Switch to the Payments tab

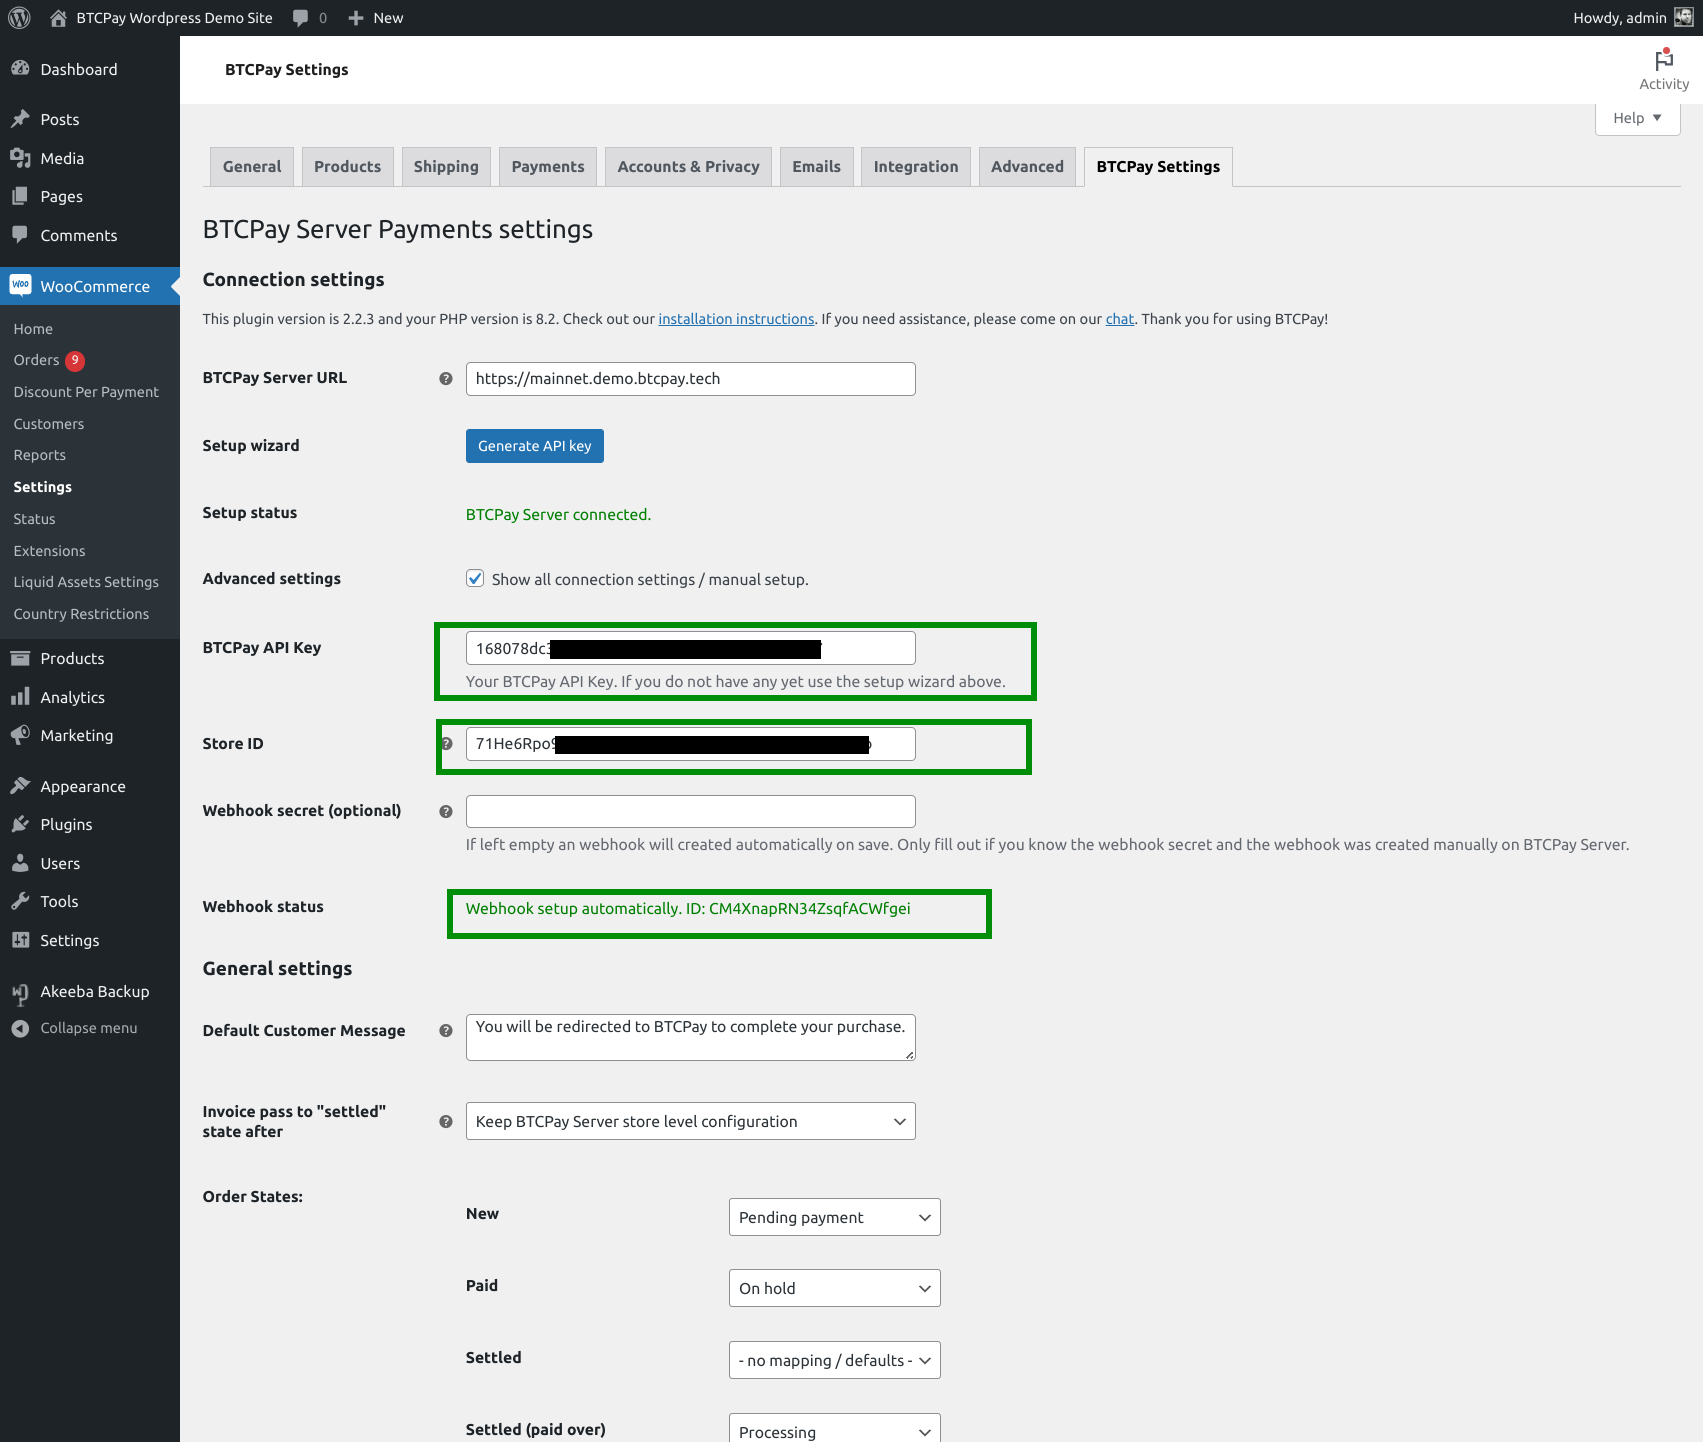[547, 166]
